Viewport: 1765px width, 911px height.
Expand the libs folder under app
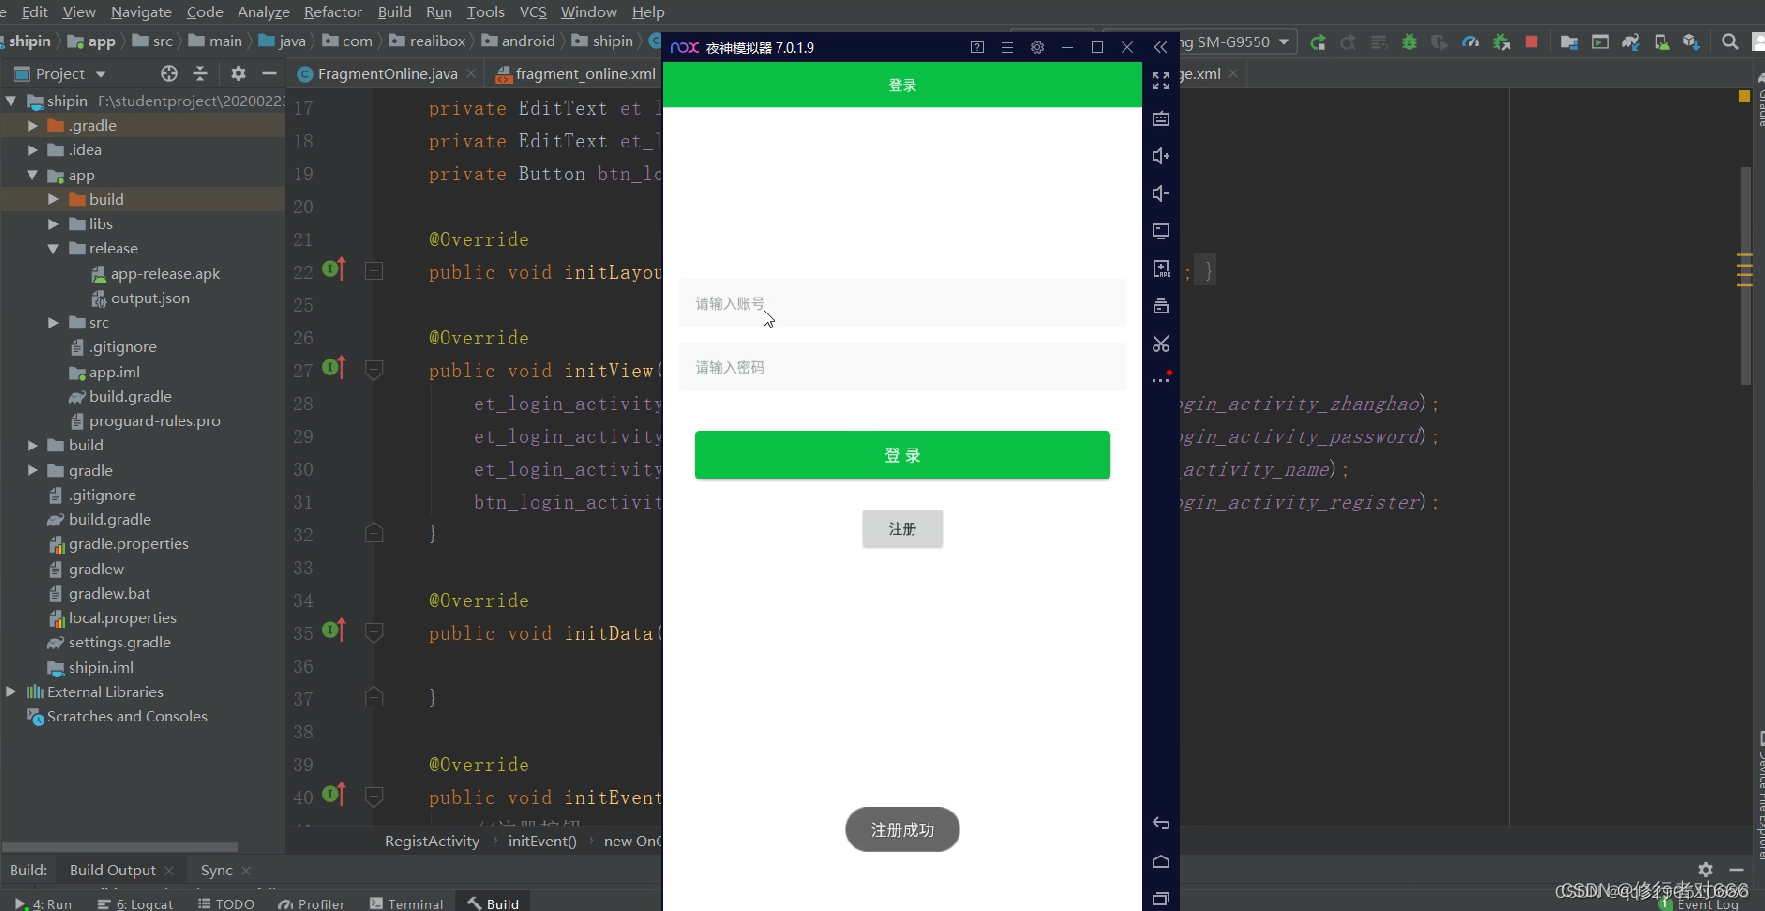tap(53, 224)
